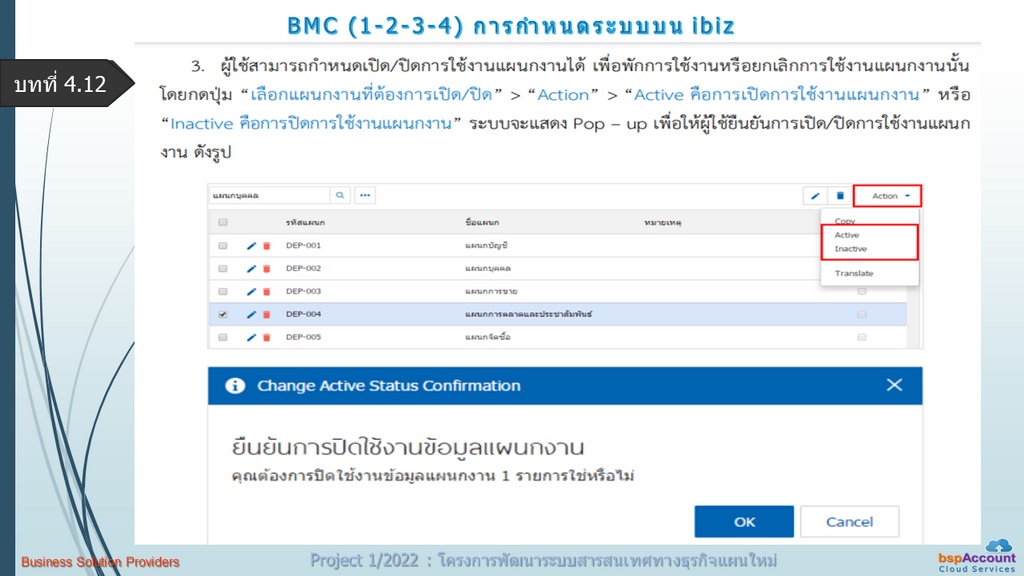Confirm with the OK button
Image resolution: width=1024 pixels, height=576 pixels.
pos(744,522)
